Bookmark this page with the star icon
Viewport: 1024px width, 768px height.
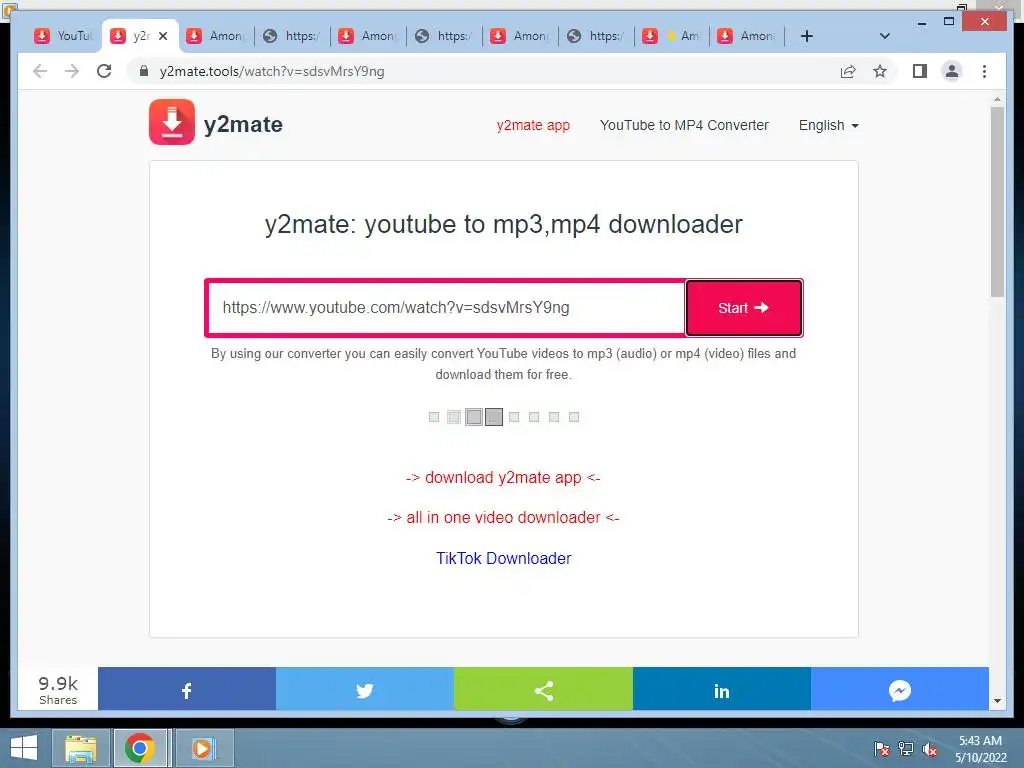point(880,71)
